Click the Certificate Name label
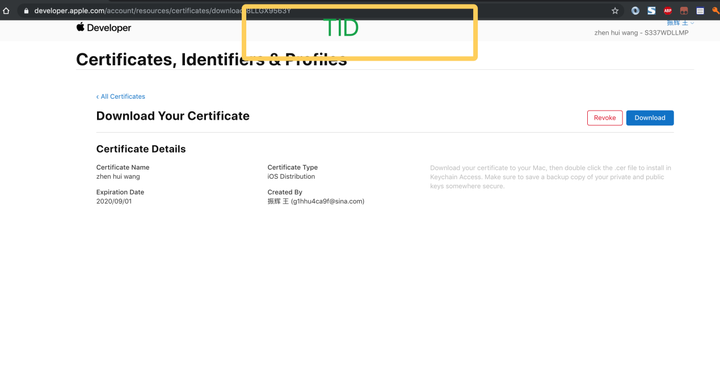 point(123,167)
